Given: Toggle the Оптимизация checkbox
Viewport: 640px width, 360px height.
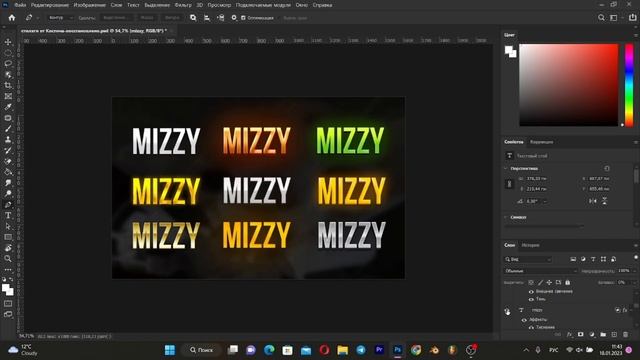Looking at the screenshot, I should tap(243, 18).
